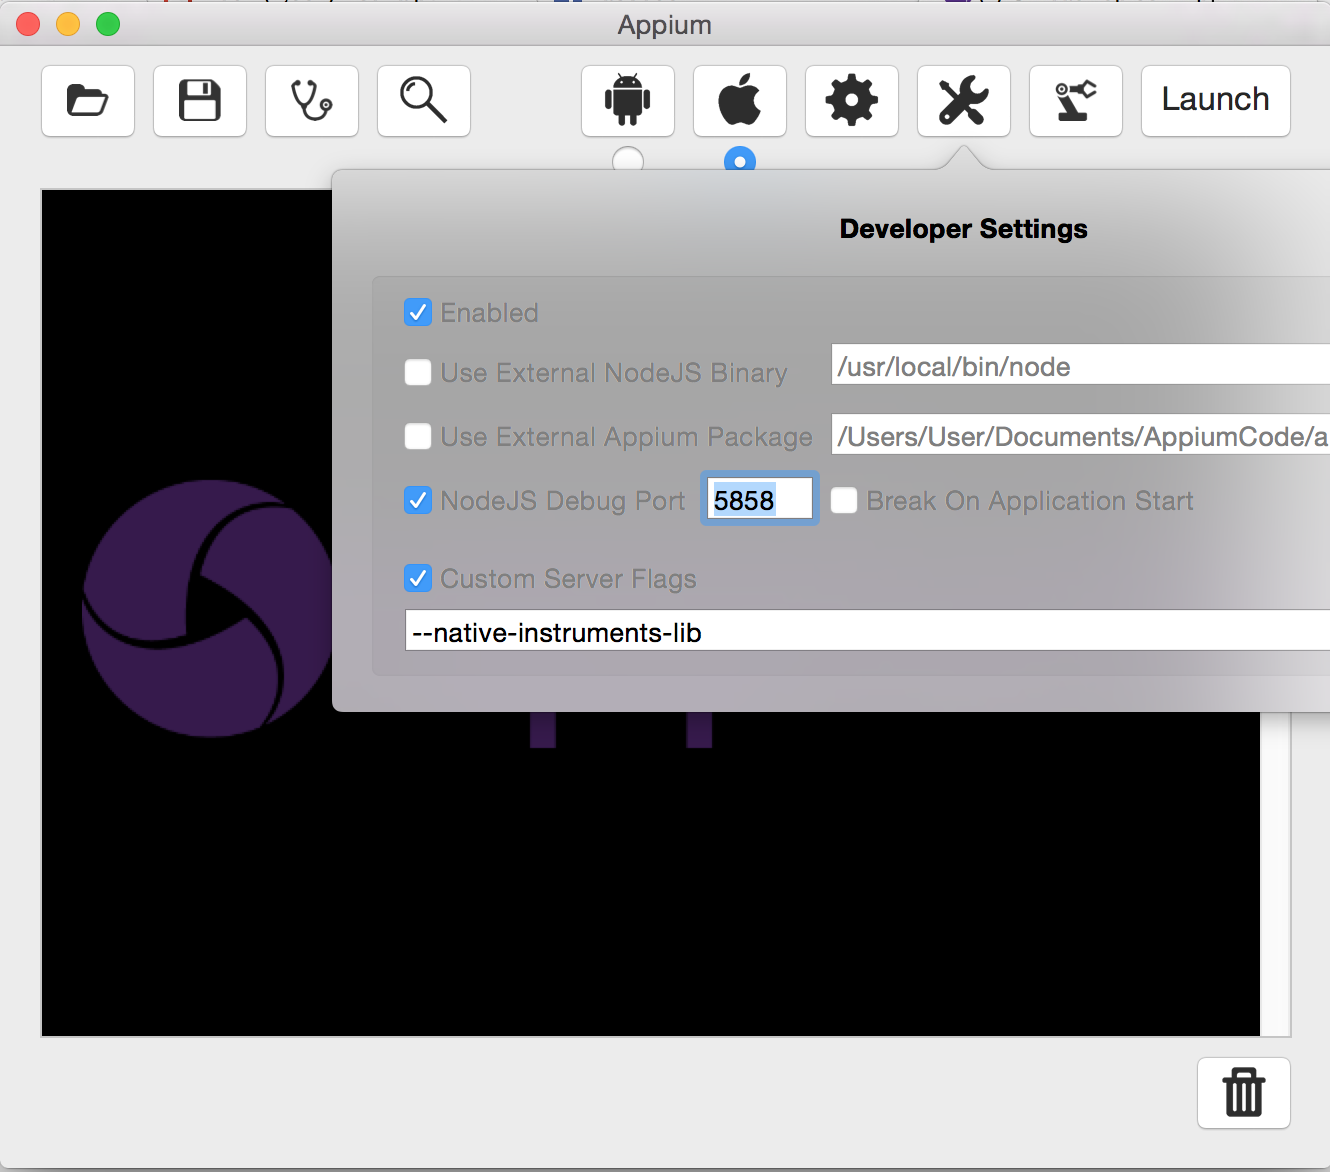Uncheck the NodeJS Debug Port checkbox
The image size is (1330, 1172).
click(x=418, y=500)
